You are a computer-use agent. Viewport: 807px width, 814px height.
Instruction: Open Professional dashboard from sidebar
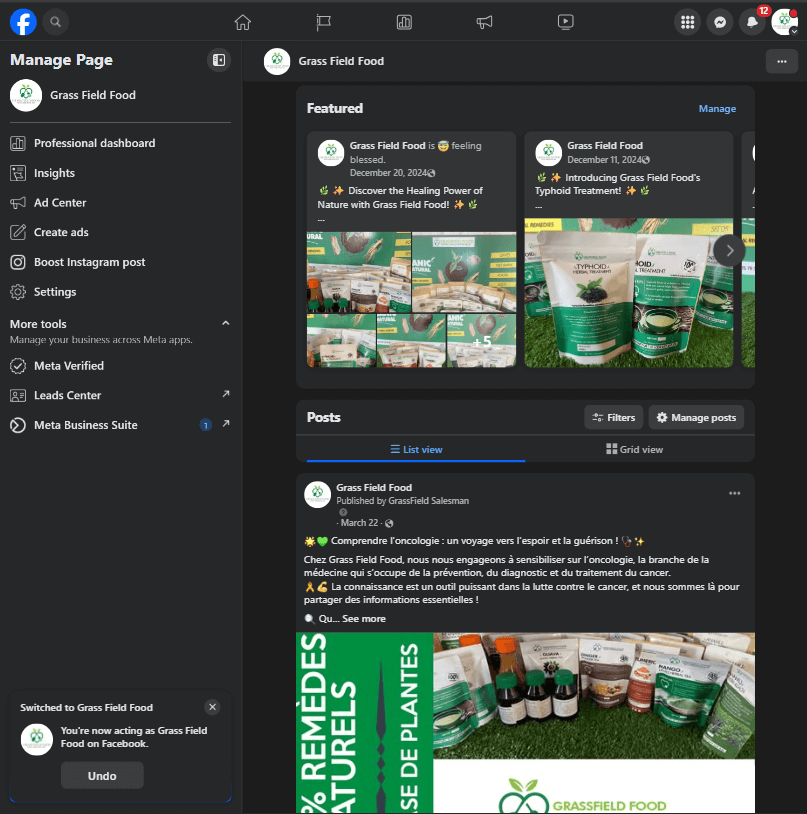94,143
